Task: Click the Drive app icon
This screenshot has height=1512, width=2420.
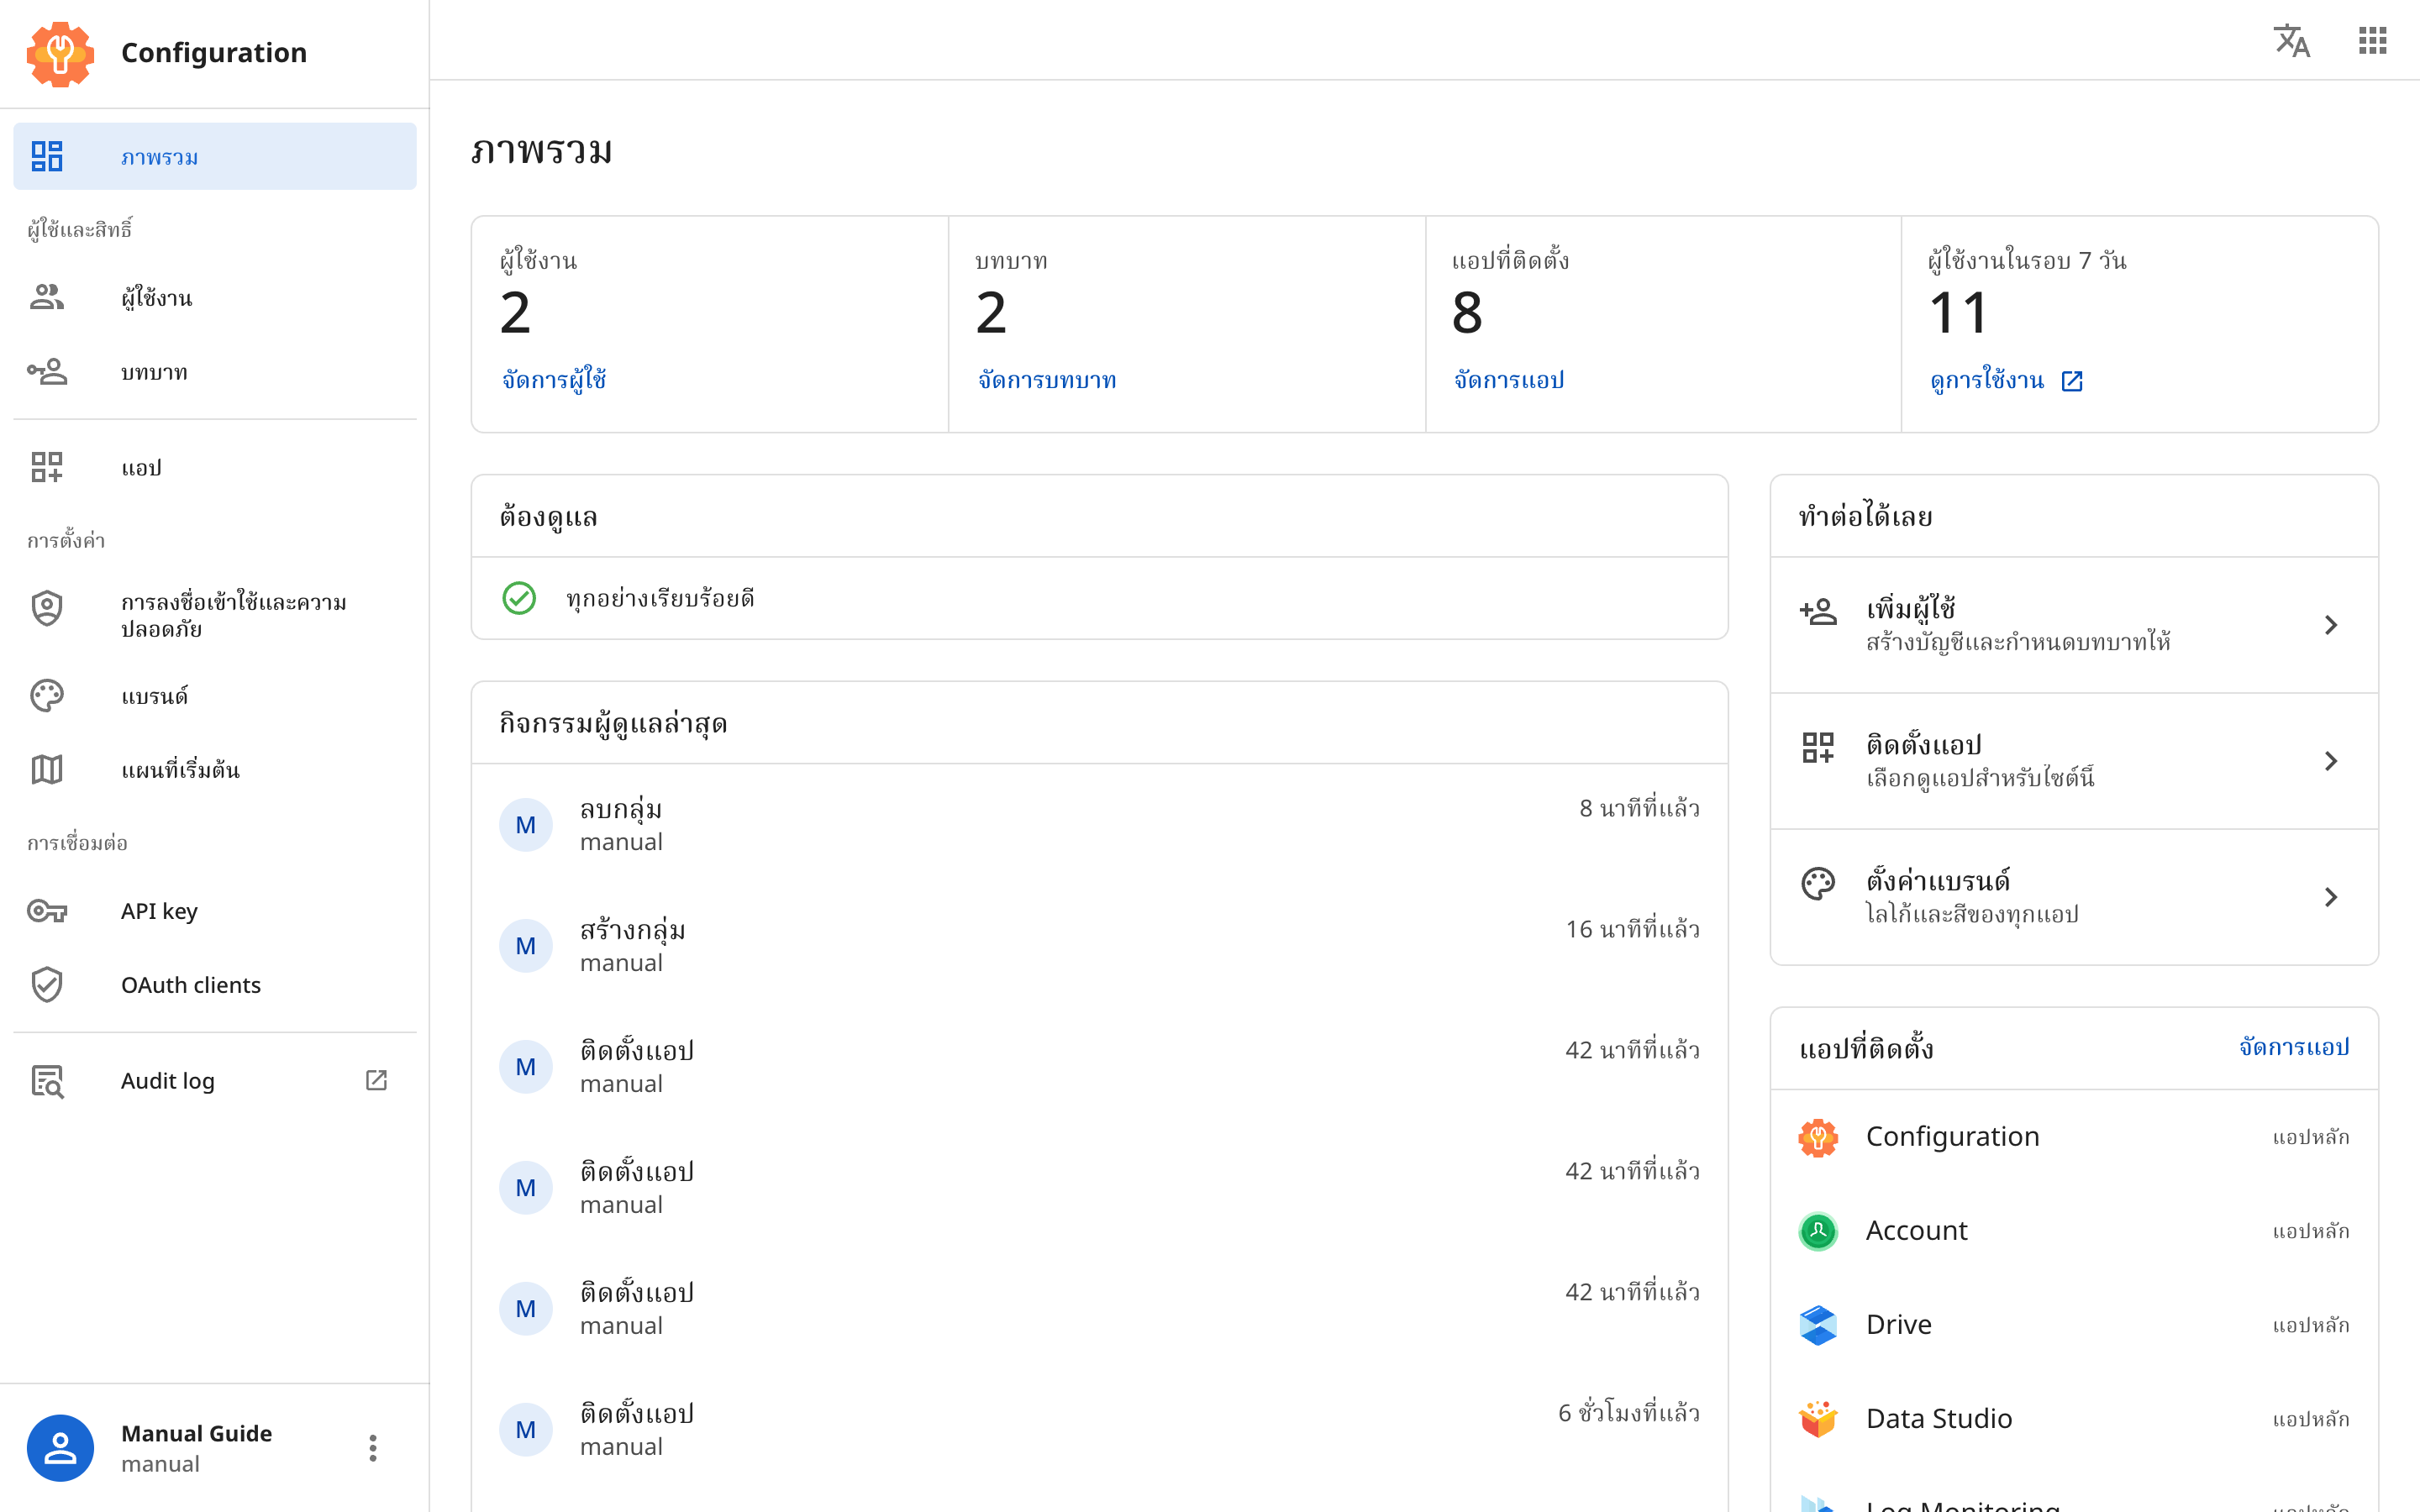Action: coord(1818,1325)
